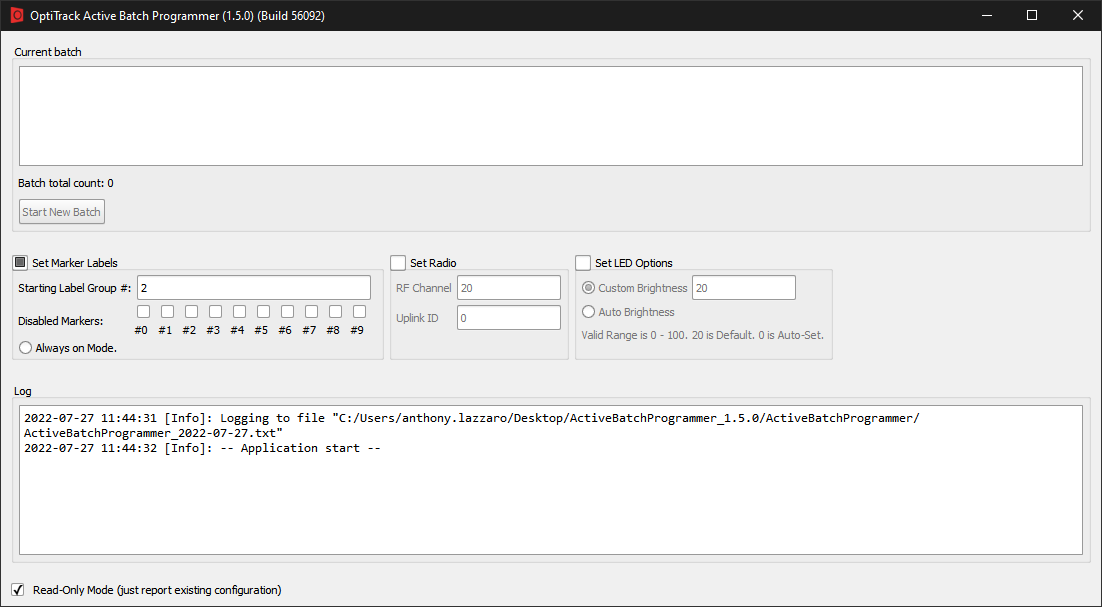Disable Read-Only Mode at the bottom
1102x607 pixels.
click(x=17, y=589)
